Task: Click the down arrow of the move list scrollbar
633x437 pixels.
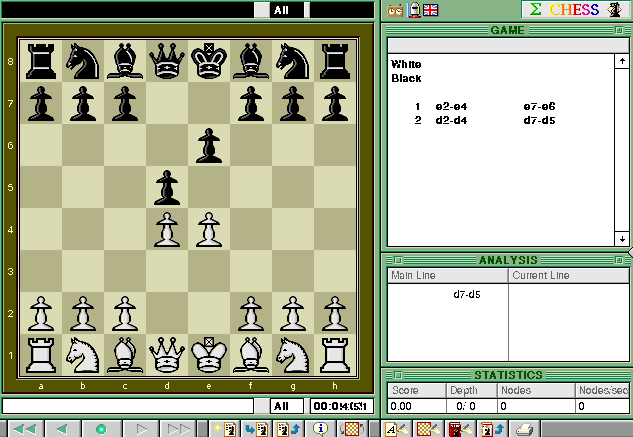Action: point(622,239)
